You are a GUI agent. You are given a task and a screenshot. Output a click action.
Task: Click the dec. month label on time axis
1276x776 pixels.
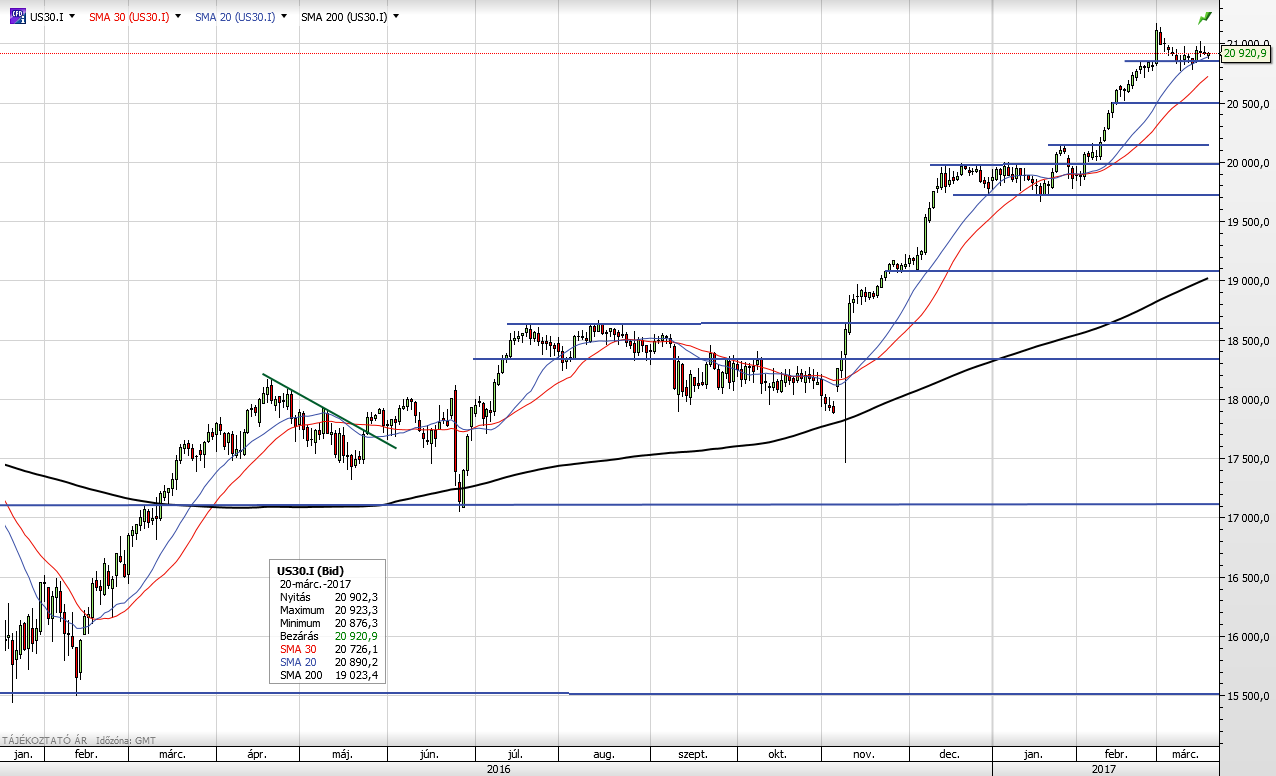pyautogui.click(x=949, y=755)
